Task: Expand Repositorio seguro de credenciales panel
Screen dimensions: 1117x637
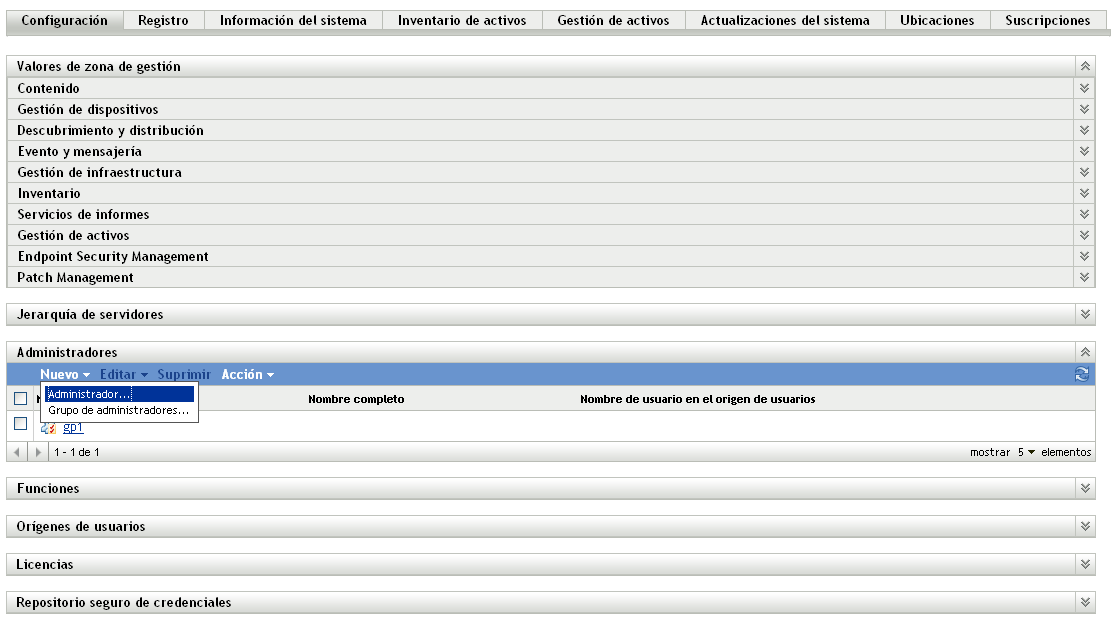Action: pyautogui.click(x=1085, y=602)
